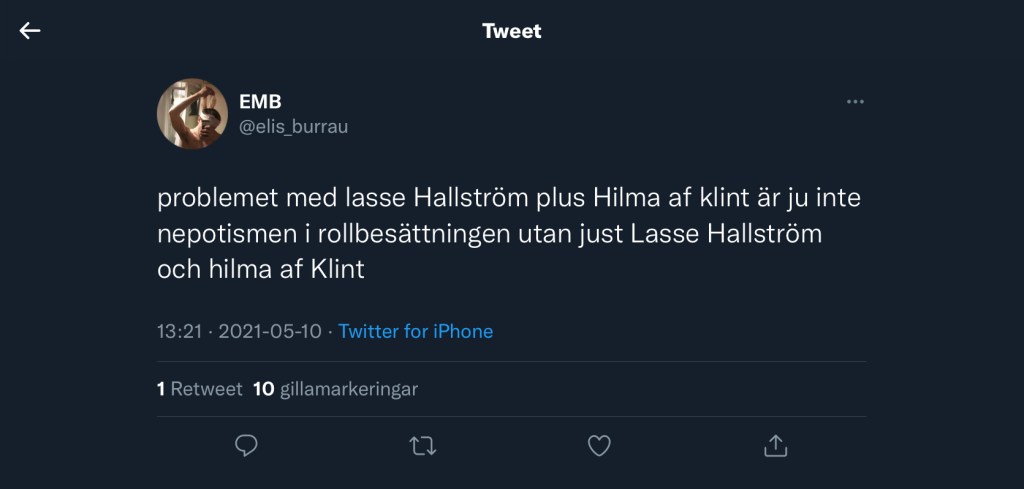Click the tweet's first line starting with problemet
Image resolution: width=1024 pixels, height=489 pixels.
[508, 198]
